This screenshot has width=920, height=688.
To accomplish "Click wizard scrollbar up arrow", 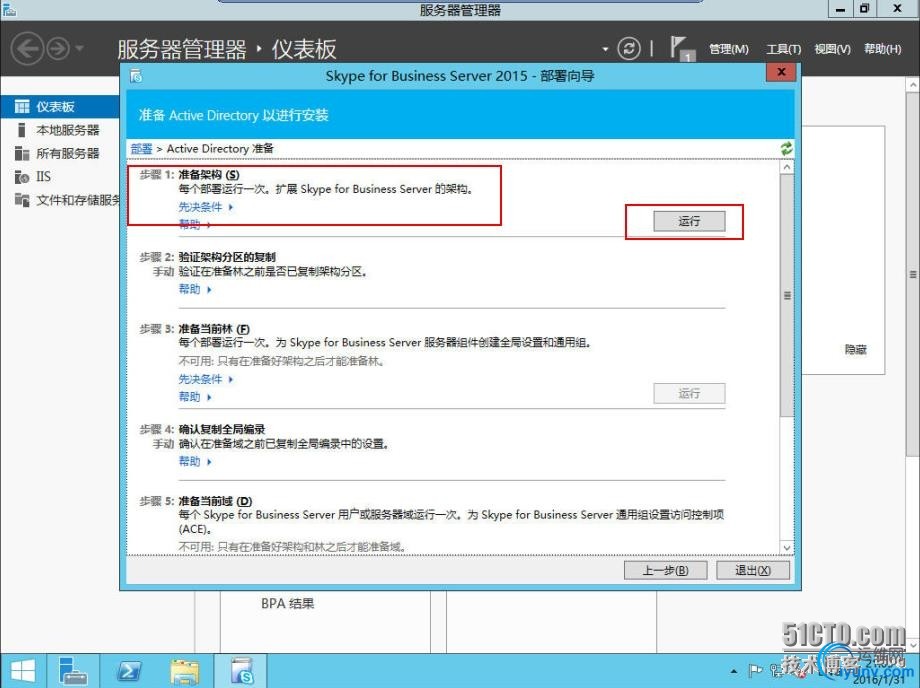I will (x=787, y=167).
